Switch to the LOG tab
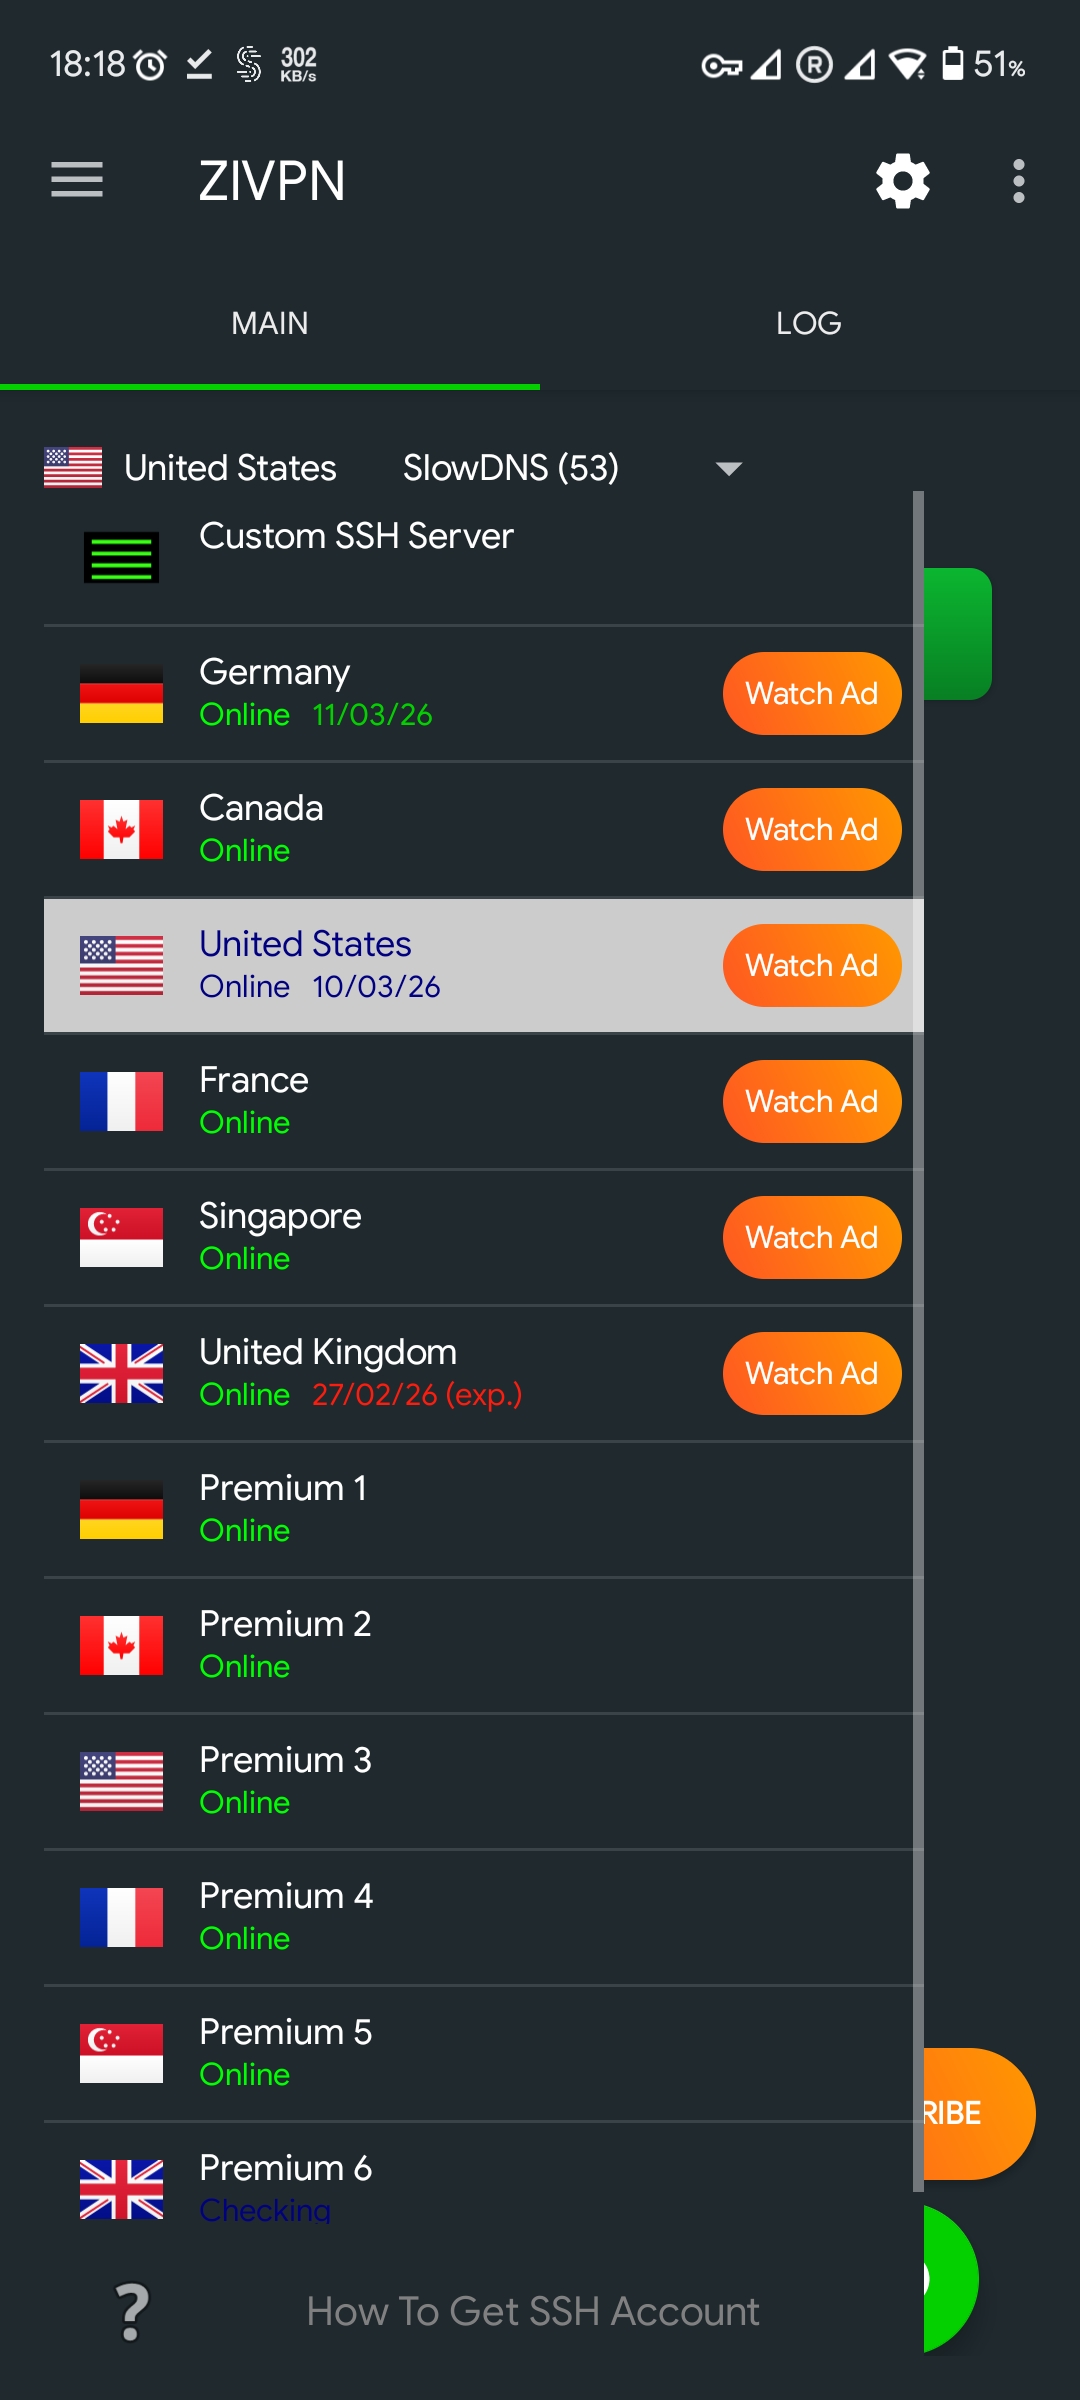This screenshot has width=1080, height=2400. tap(808, 323)
